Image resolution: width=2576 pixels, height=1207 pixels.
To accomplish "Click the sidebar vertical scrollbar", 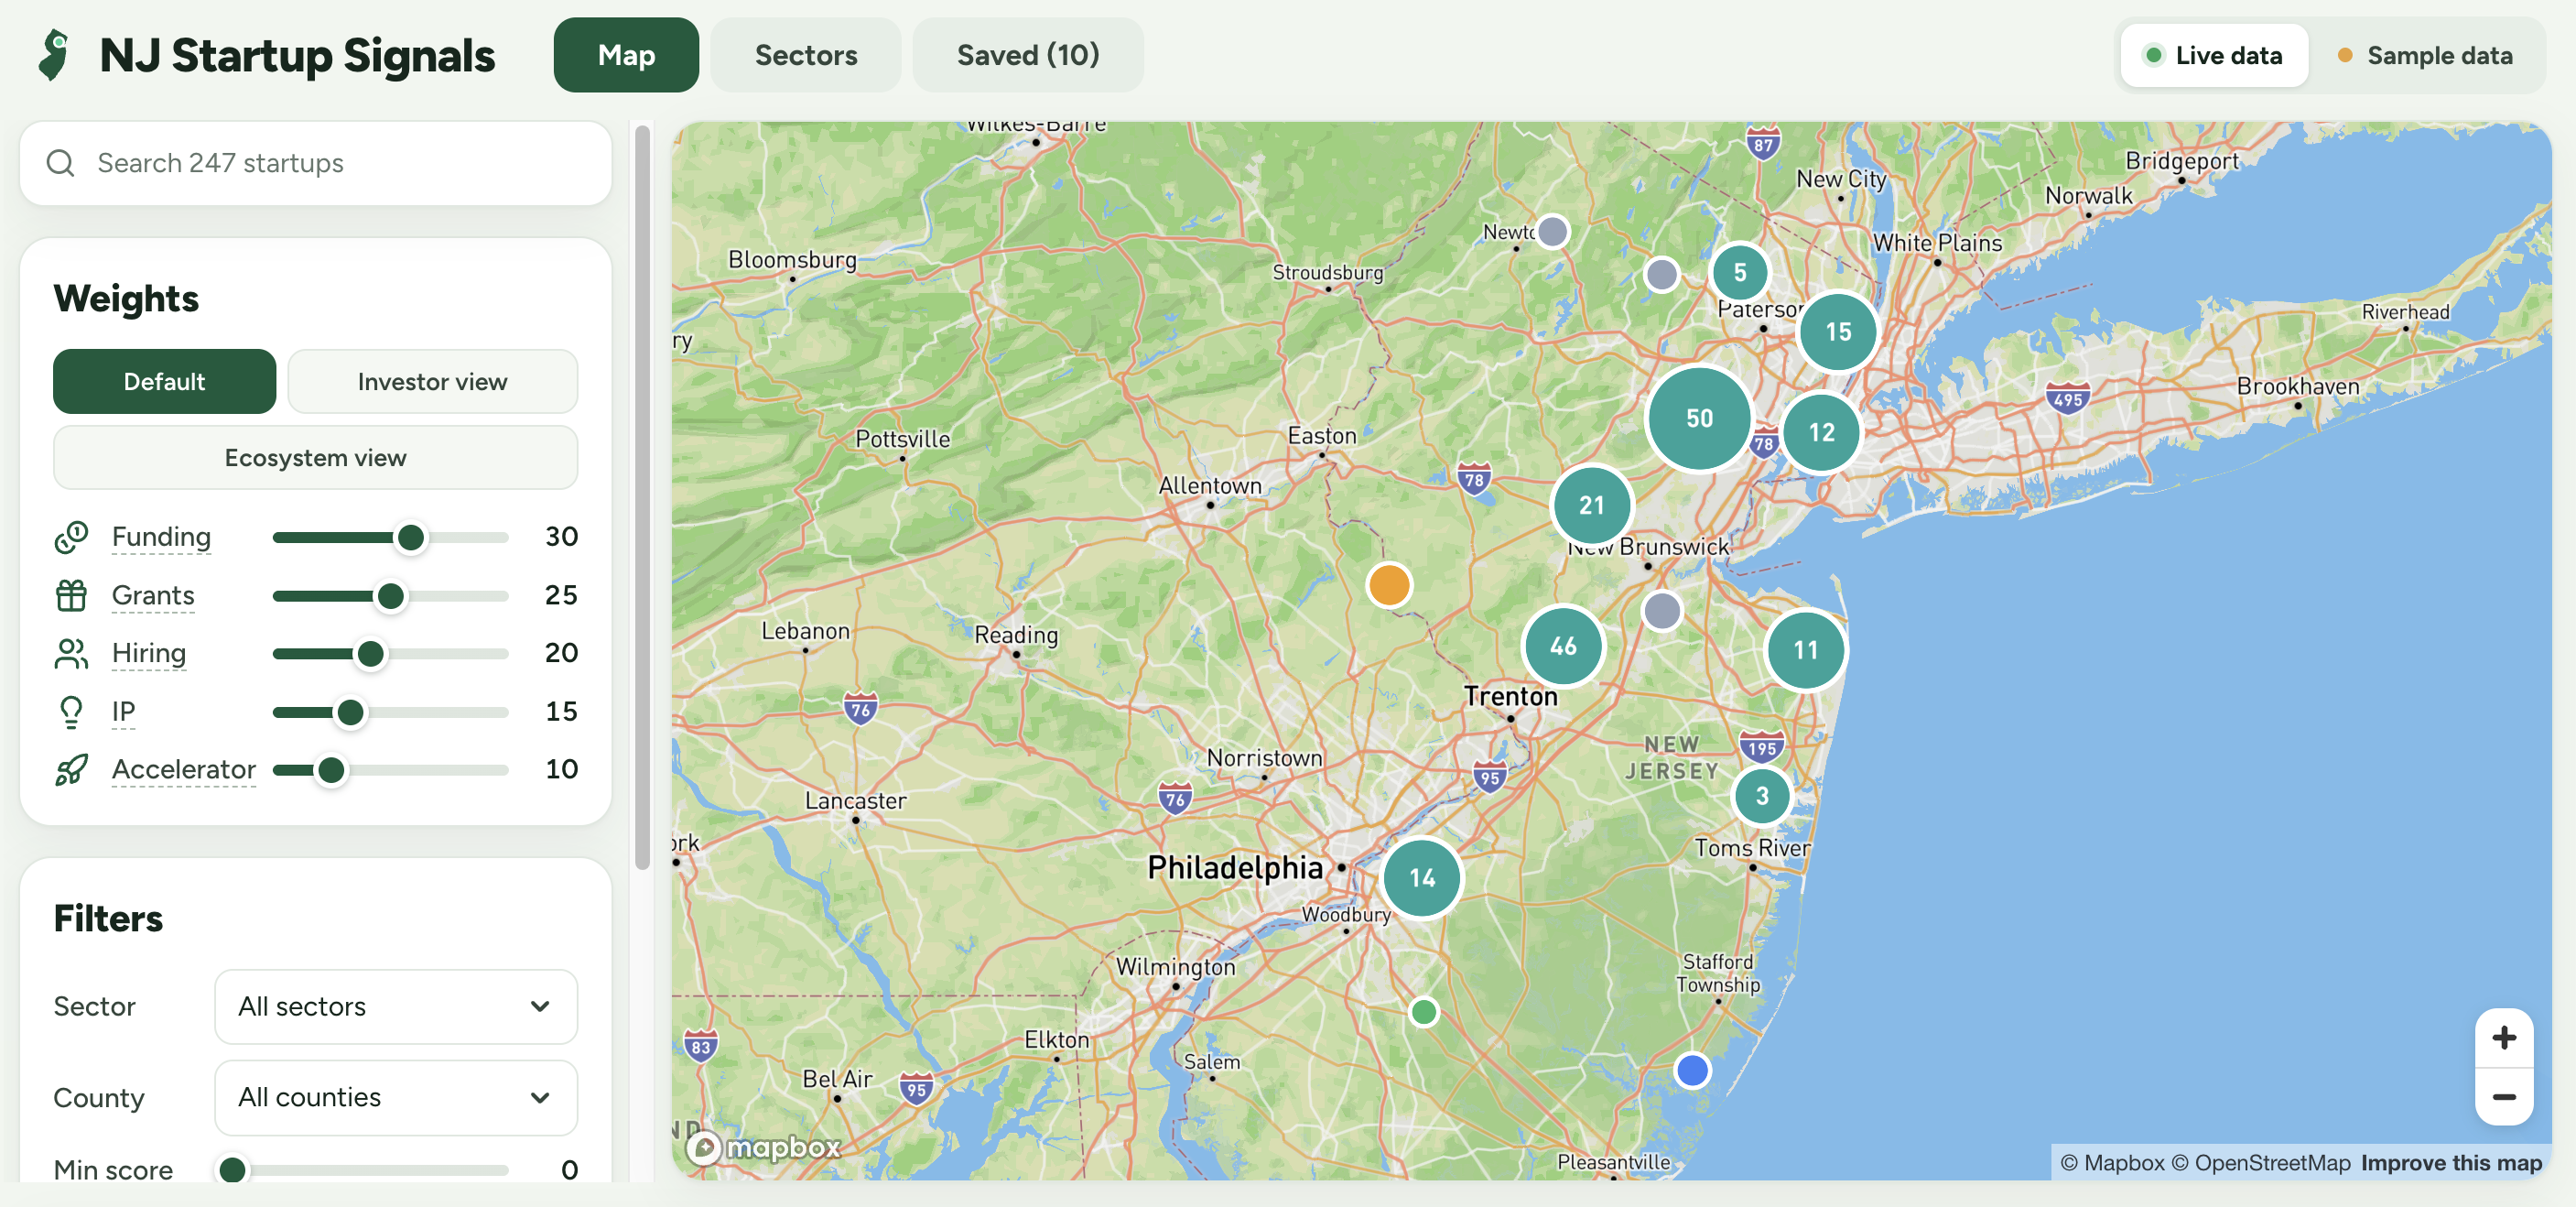I will pyautogui.click(x=642, y=497).
